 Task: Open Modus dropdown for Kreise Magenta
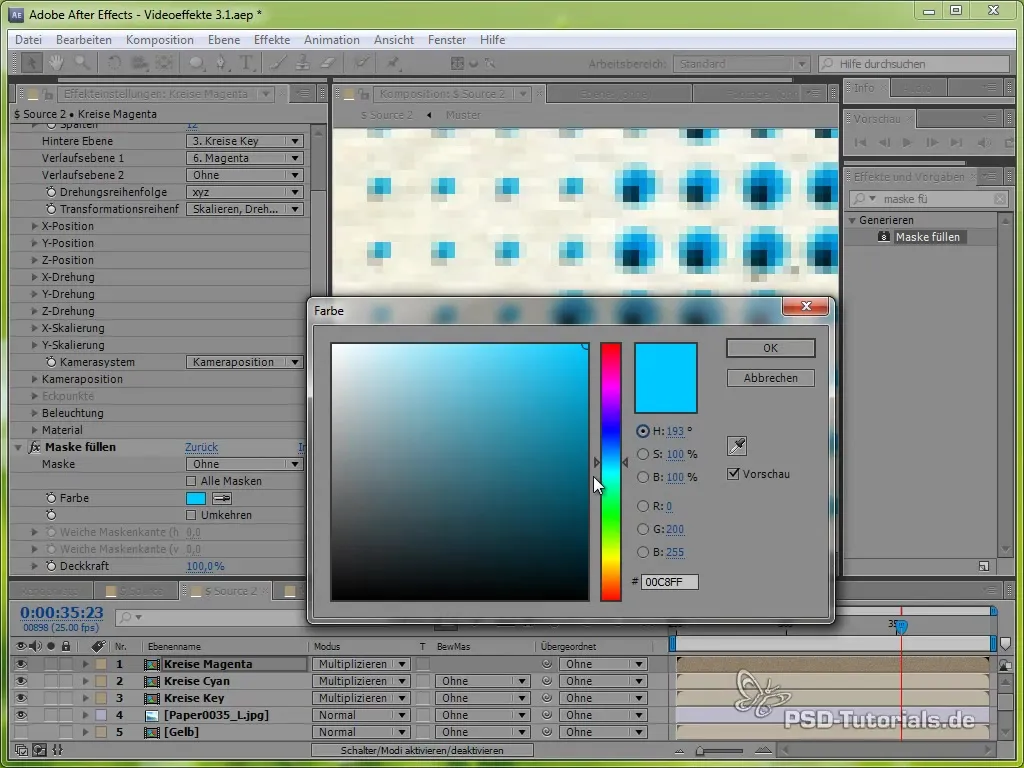360,664
